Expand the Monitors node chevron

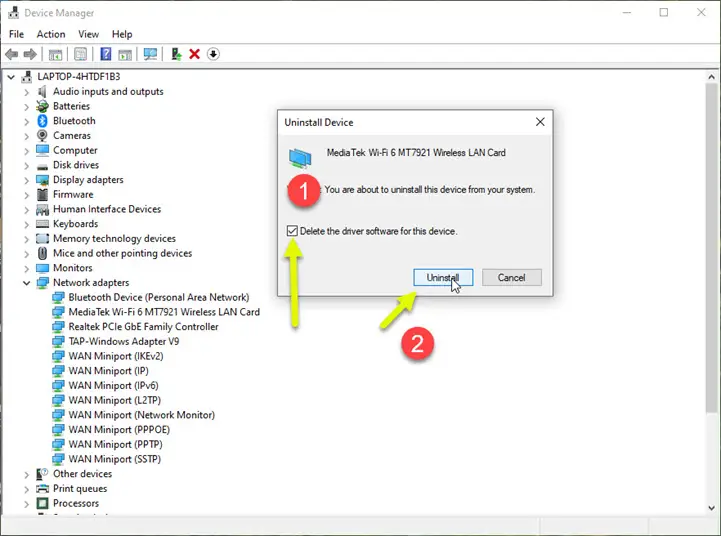tap(27, 268)
